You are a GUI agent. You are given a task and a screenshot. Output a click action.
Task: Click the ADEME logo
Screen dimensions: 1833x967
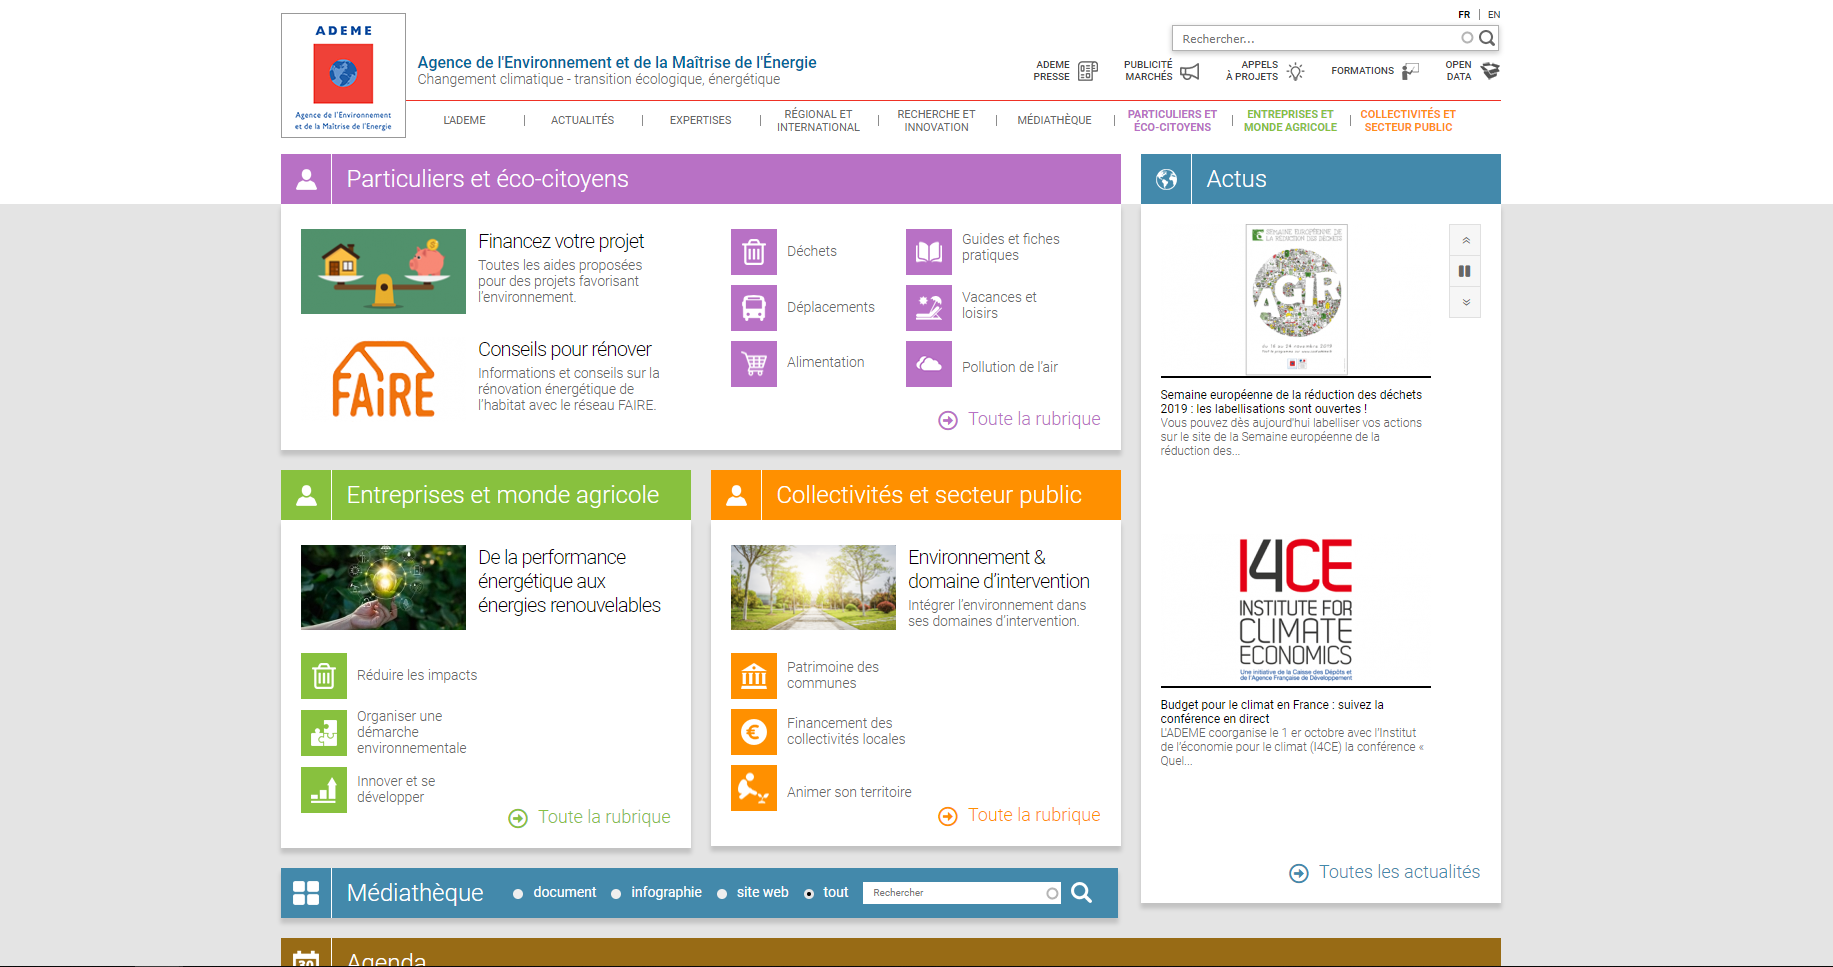click(x=343, y=75)
